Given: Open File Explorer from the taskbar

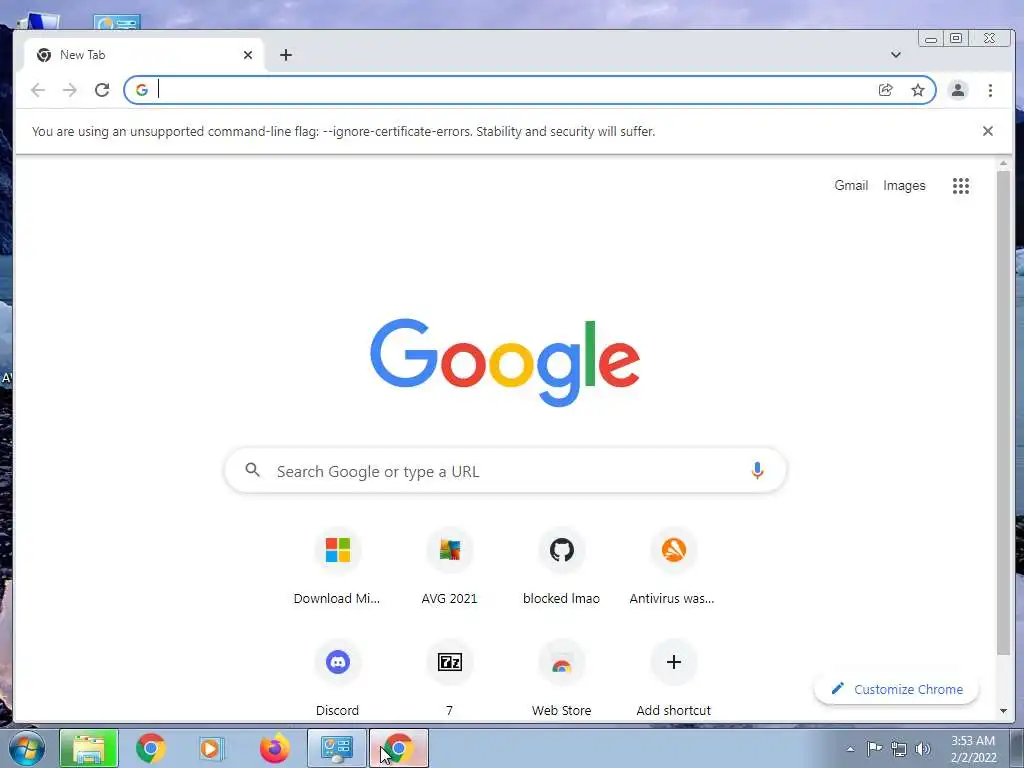Looking at the screenshot, I should pos(89,748).
